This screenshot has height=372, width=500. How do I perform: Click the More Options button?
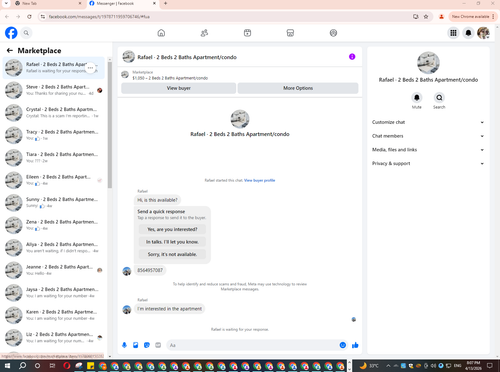298,88
